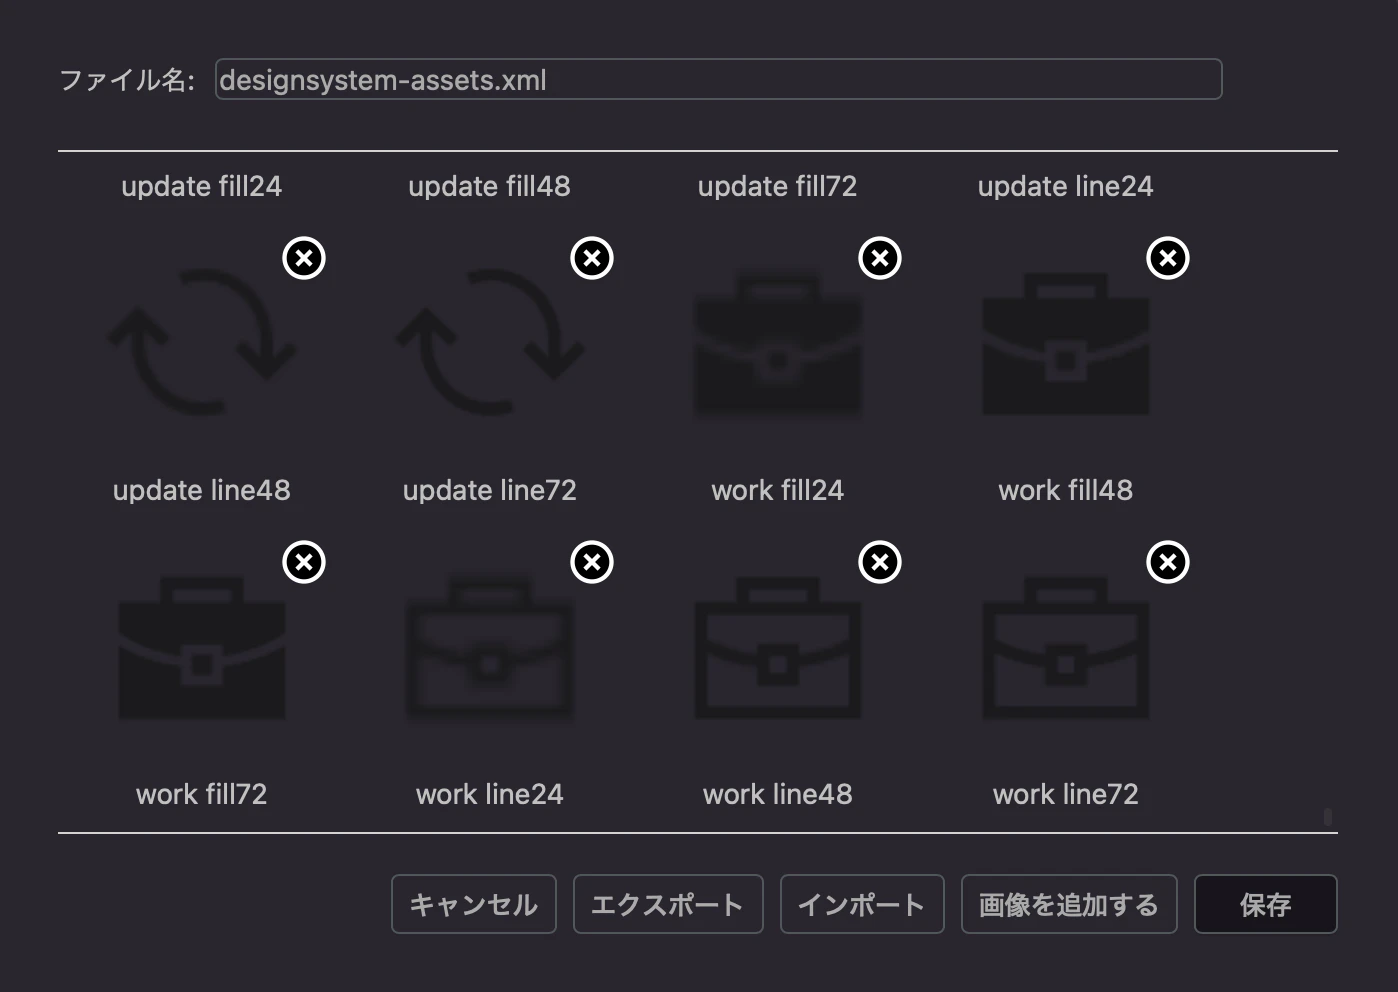Click the image list scrollbar thumb
Viewport: 1398px width, 992px height.
[x=1328, y=817]
